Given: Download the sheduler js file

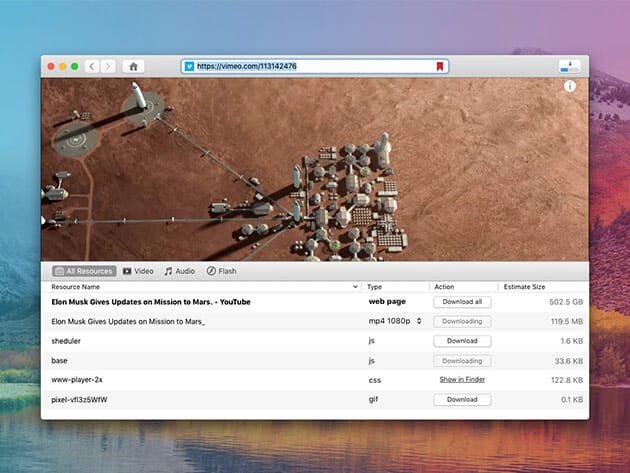Looking at the screenshot, I should pos(462,341).
